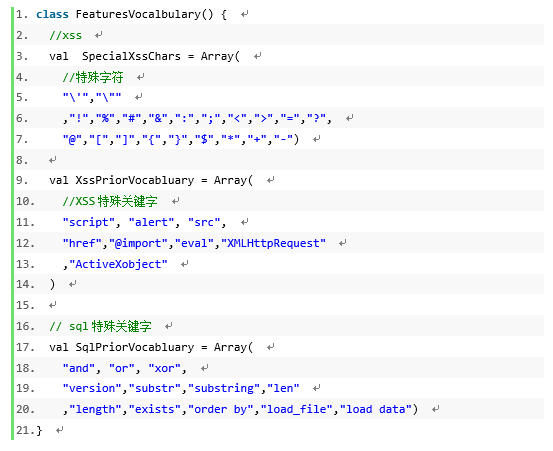Click the "script" string literal
Screen dimensions: 553x451
point(89,222)
